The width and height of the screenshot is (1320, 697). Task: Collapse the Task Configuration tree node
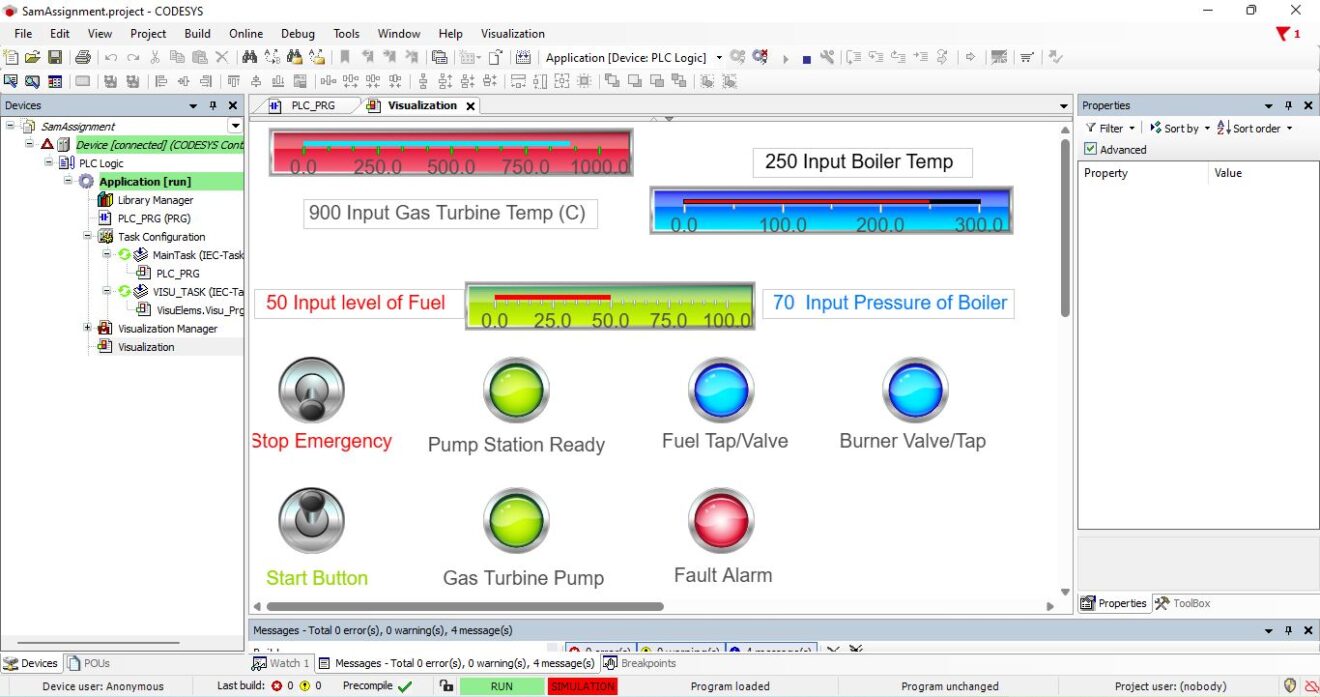(x=86, y=236)
